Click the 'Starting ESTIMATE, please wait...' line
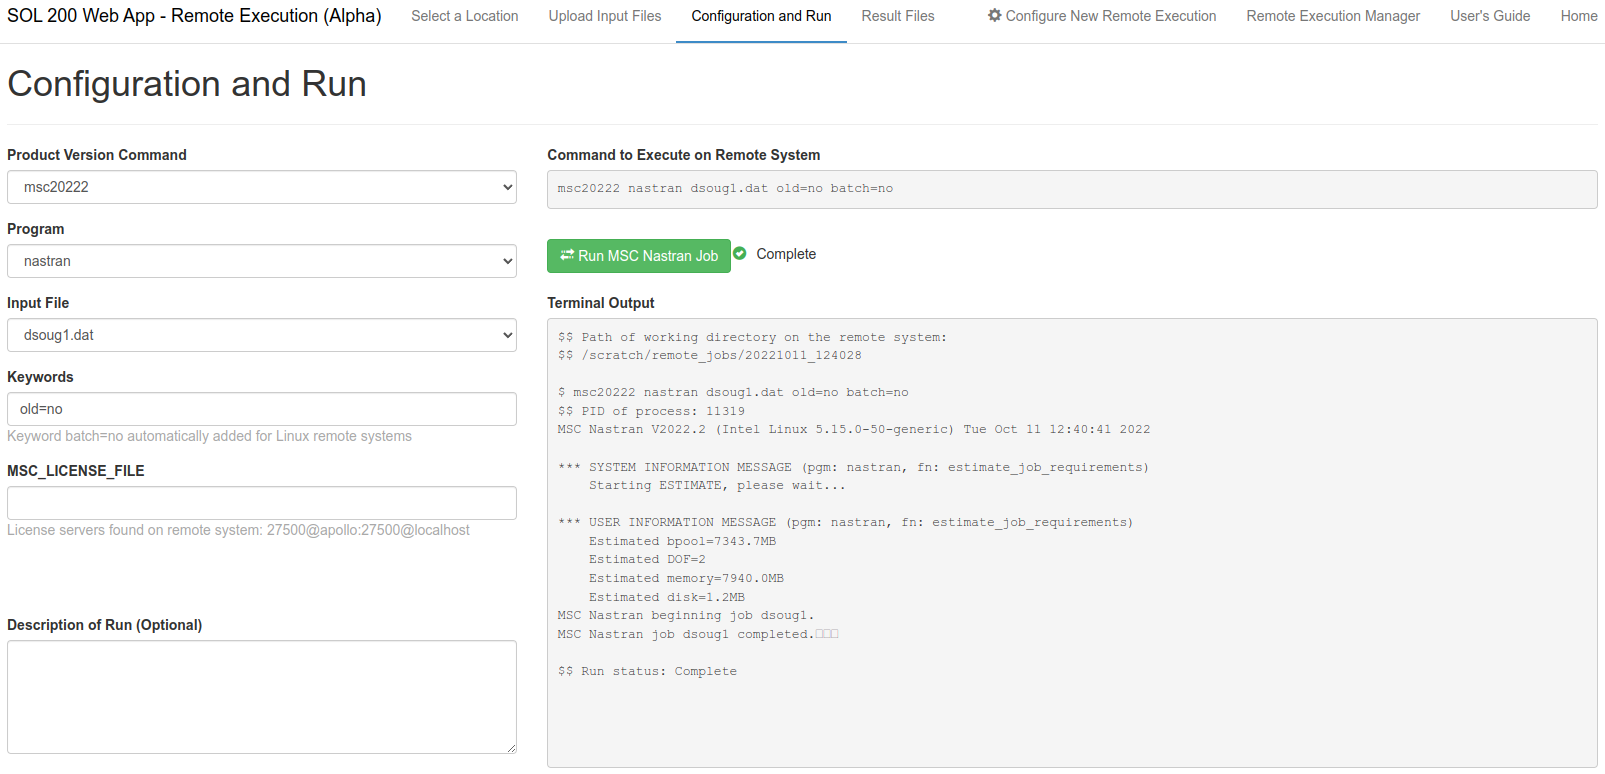1605x774 pixels. click(x=717, y=485)
